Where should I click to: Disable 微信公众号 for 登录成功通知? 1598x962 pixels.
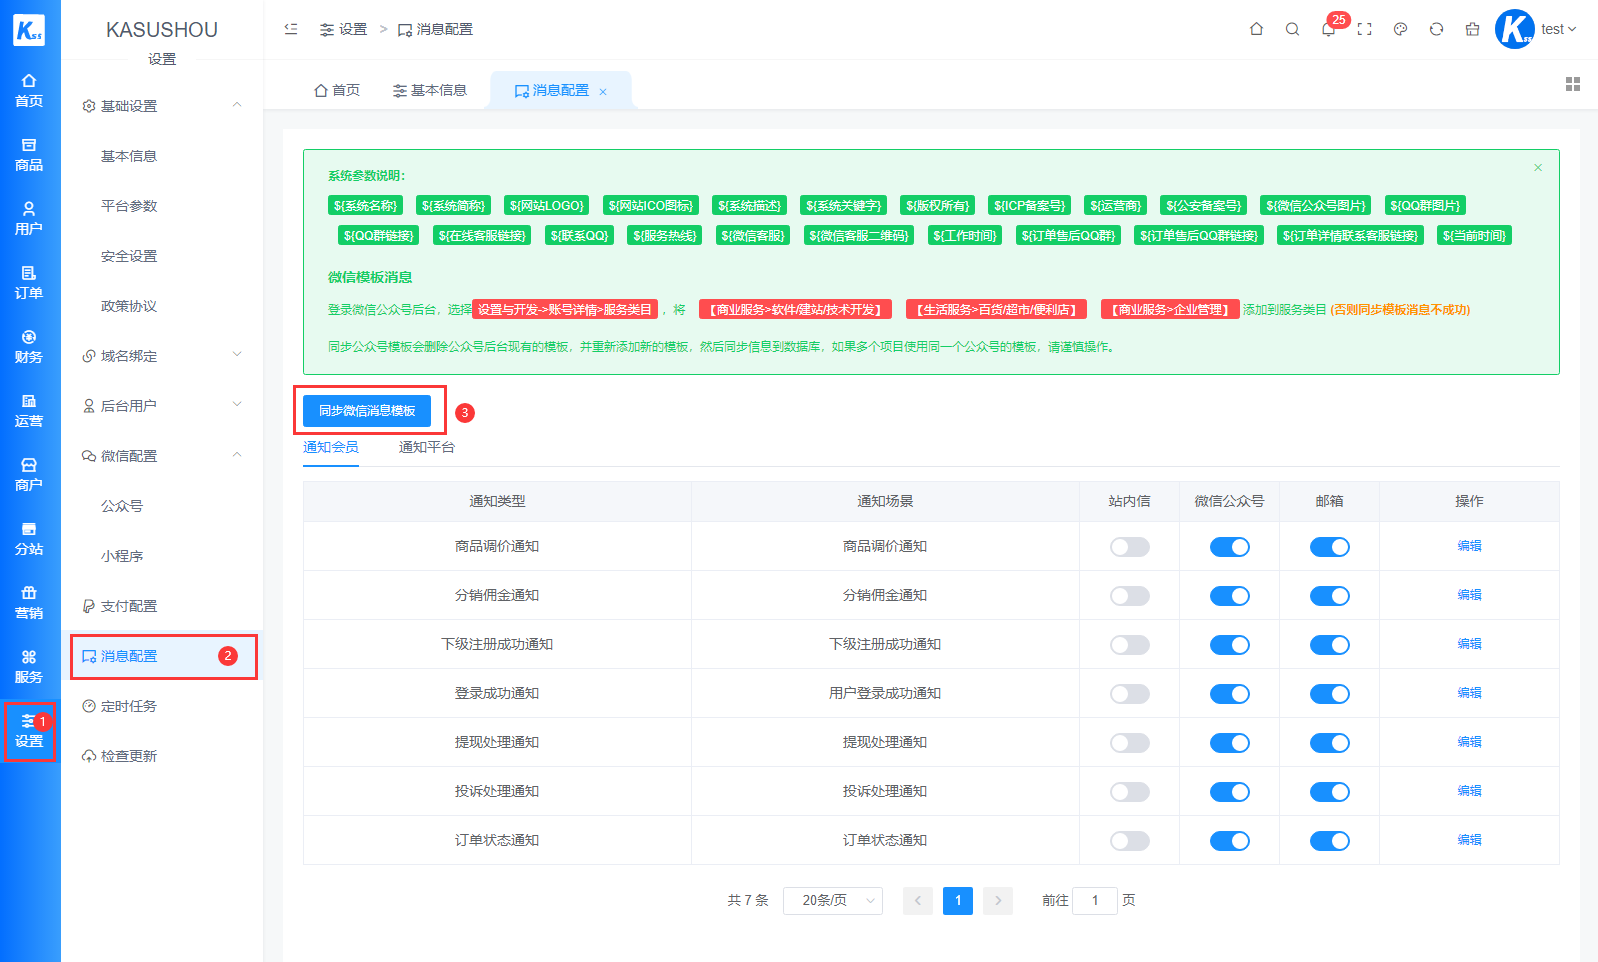[x=1230, y=694]
